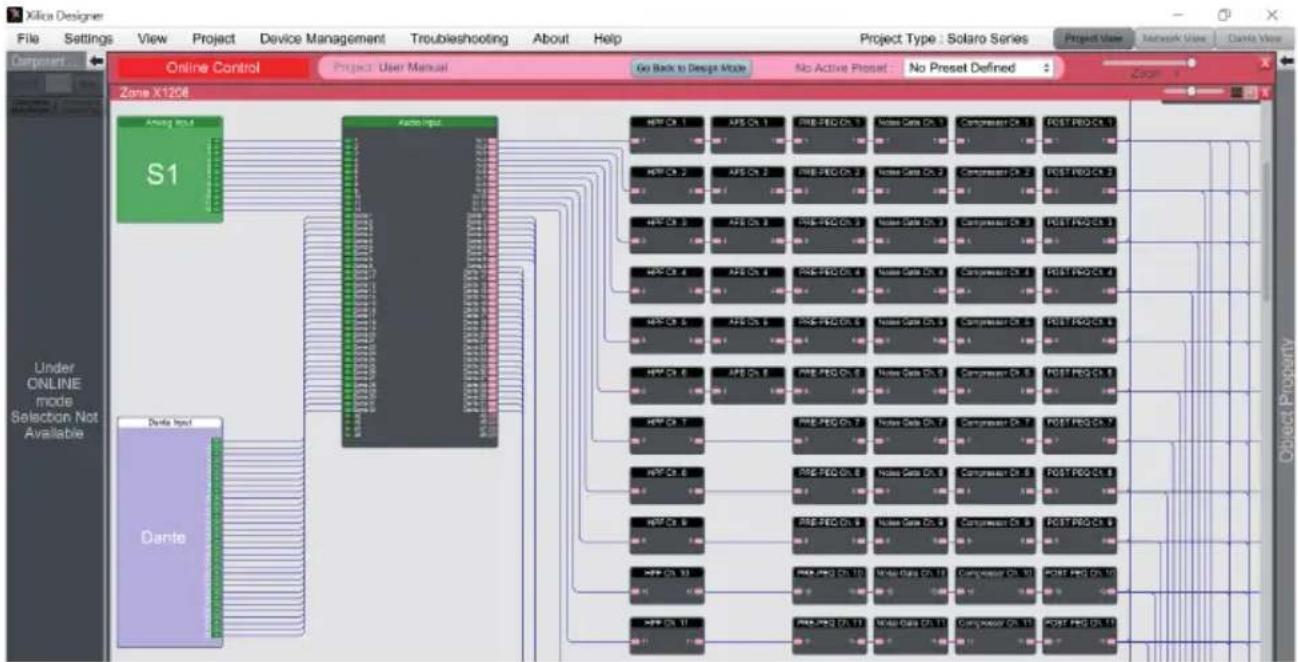This screenshot has height=662, width=1298.
Task: Close the Zone X1208 window
Action: click(x=1263, y=93)
